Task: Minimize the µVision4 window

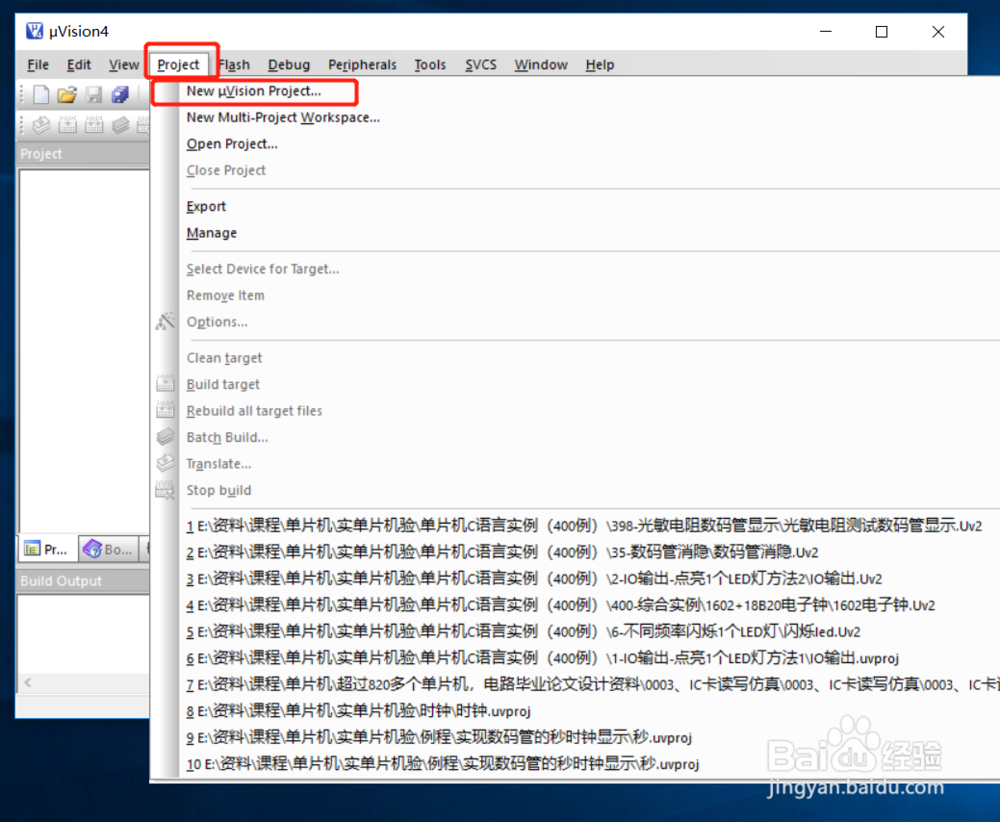Action: (826, 32)
